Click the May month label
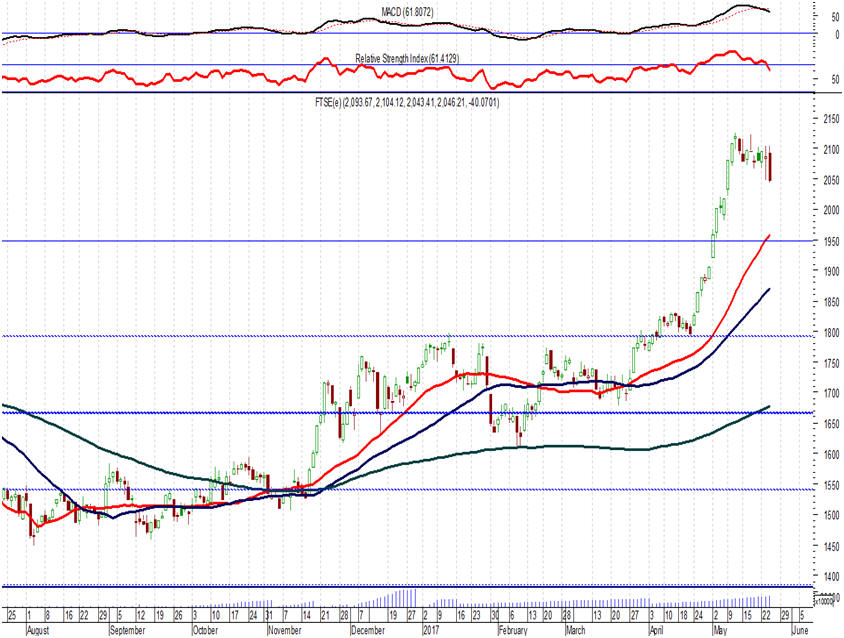 [720, 630]
